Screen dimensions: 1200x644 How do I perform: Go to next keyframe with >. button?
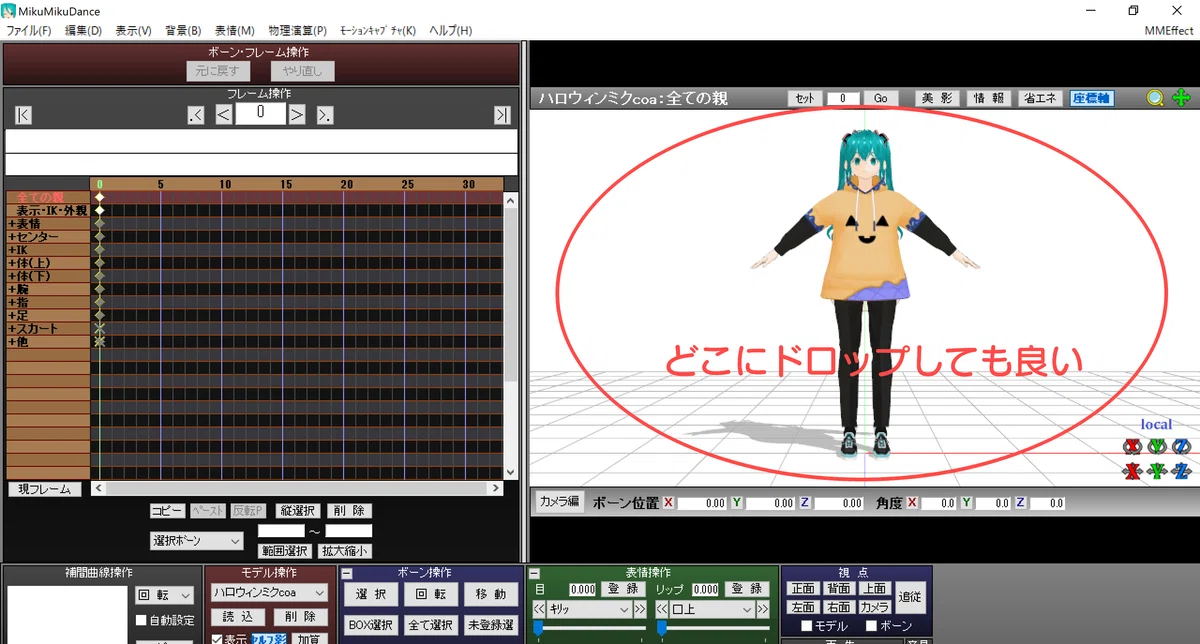(x=325, y=115)
